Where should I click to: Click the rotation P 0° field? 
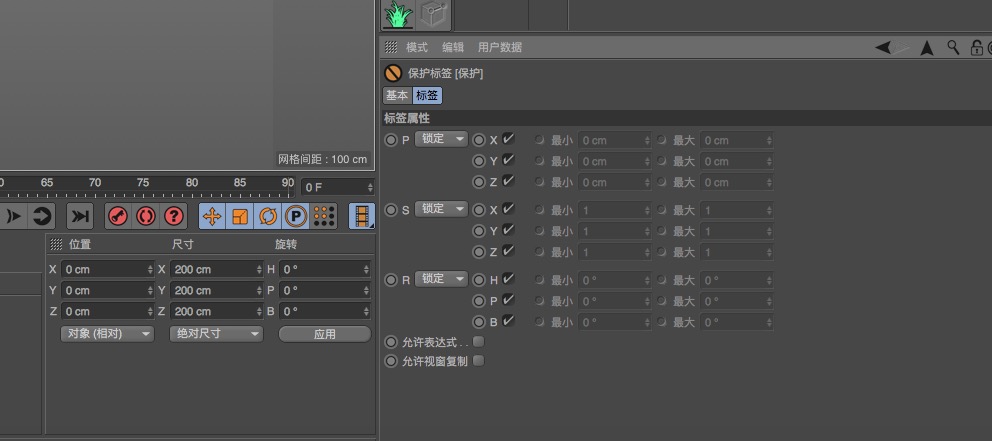tap(325, 290)
